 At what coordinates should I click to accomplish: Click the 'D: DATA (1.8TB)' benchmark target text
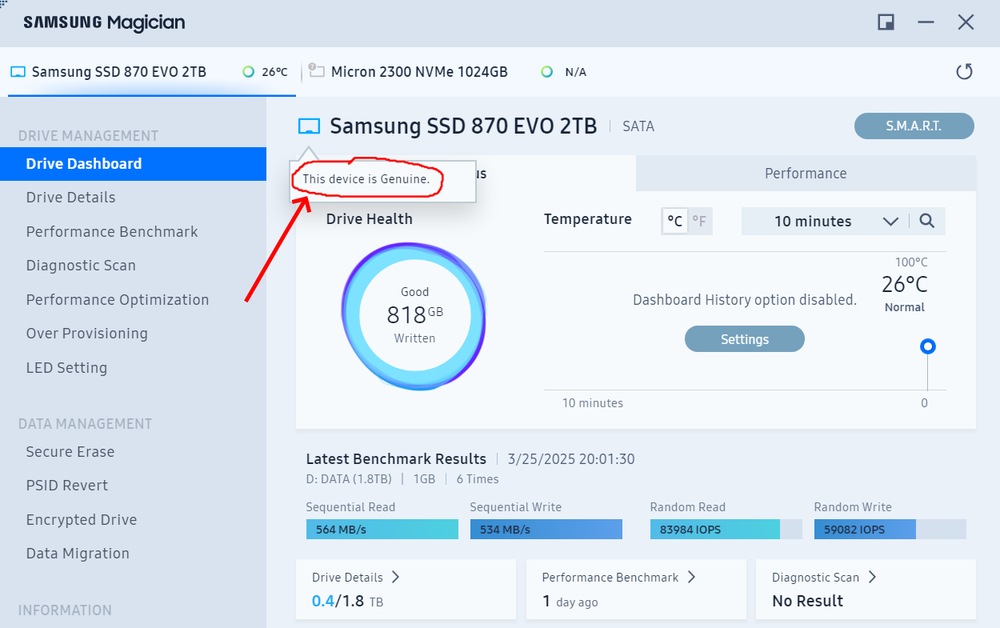click(x=349, y=479)
